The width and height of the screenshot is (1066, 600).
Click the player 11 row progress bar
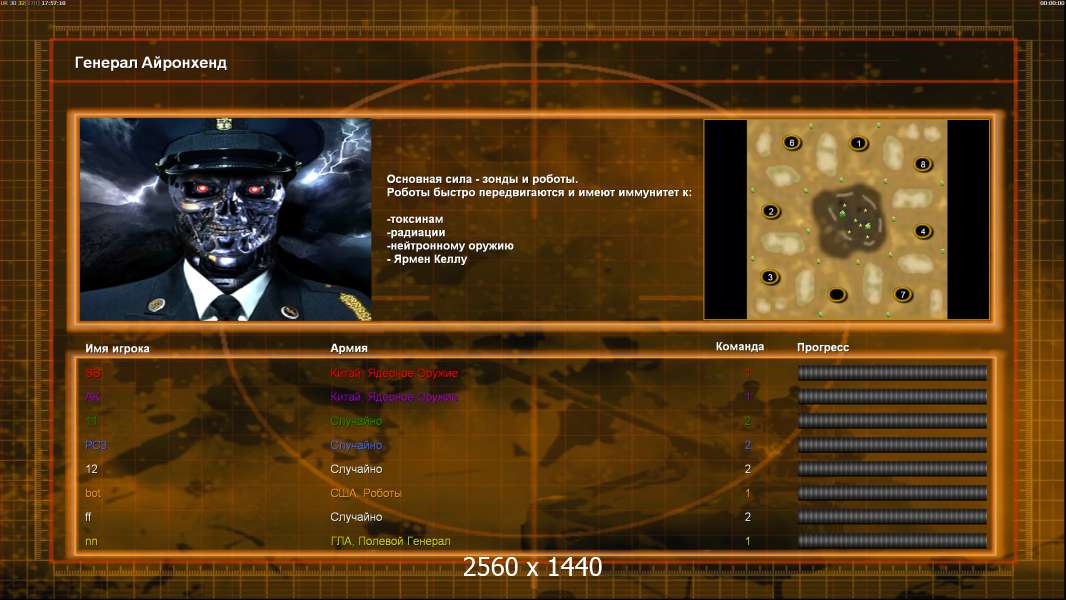[892, 421]
